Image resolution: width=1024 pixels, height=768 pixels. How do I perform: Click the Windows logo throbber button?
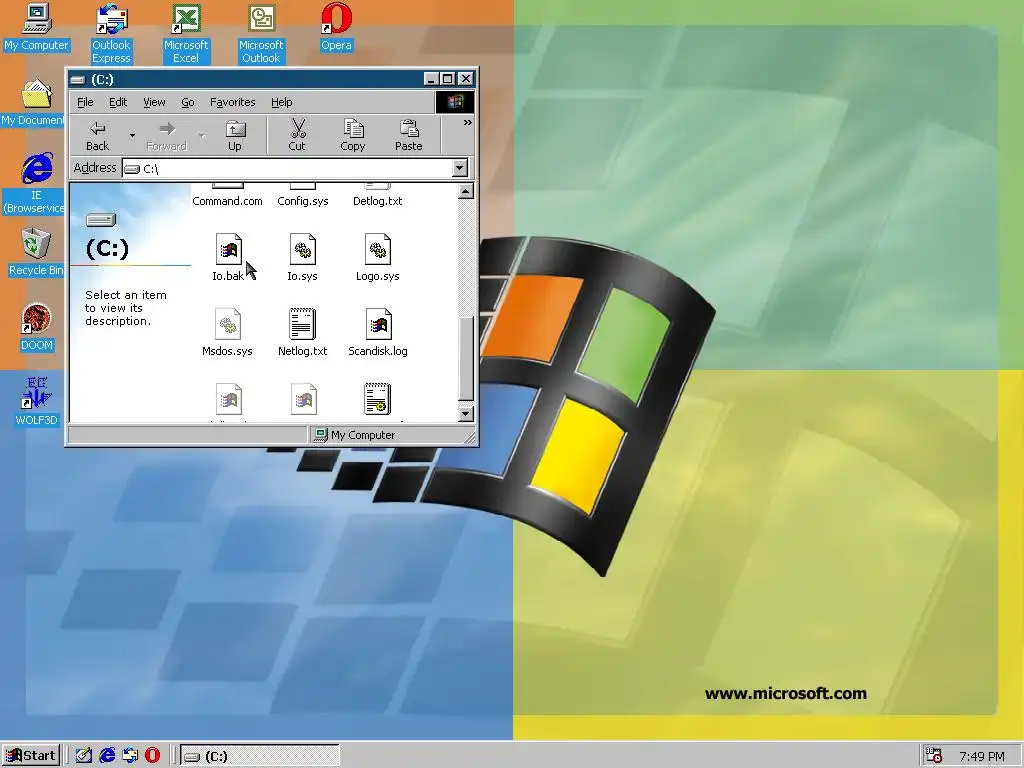pos(455,102)
